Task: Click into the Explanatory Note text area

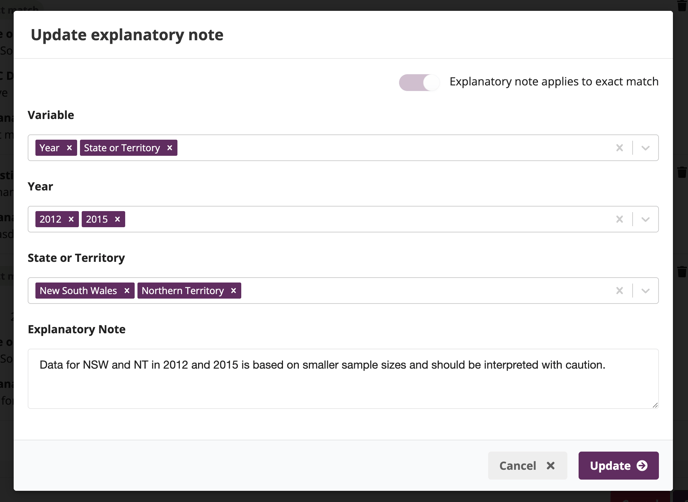Action: coord(343,379)
